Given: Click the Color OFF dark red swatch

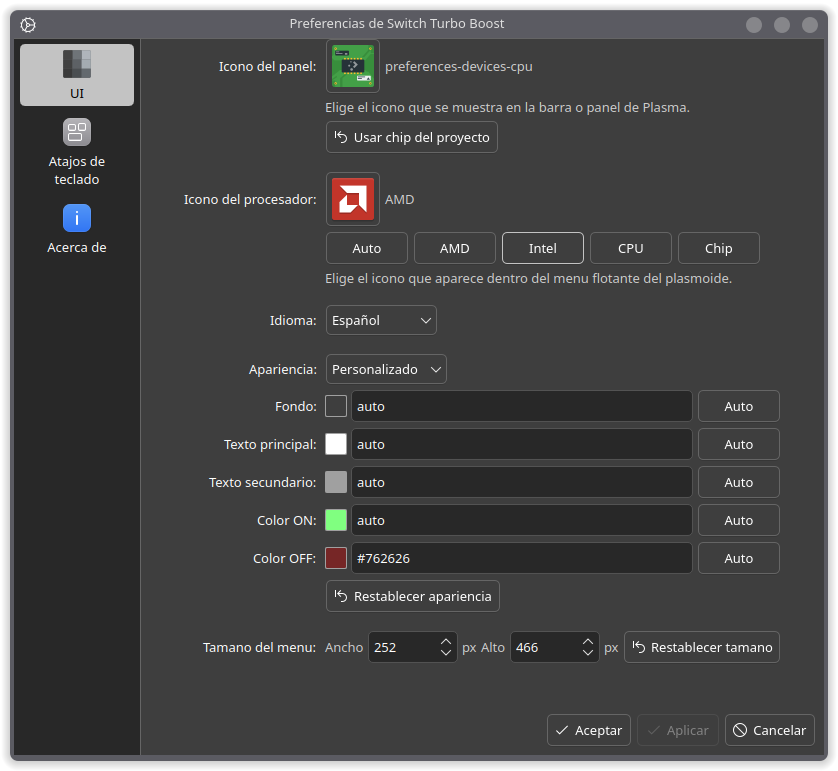Looking at the screenshot, I should point(336,558).
